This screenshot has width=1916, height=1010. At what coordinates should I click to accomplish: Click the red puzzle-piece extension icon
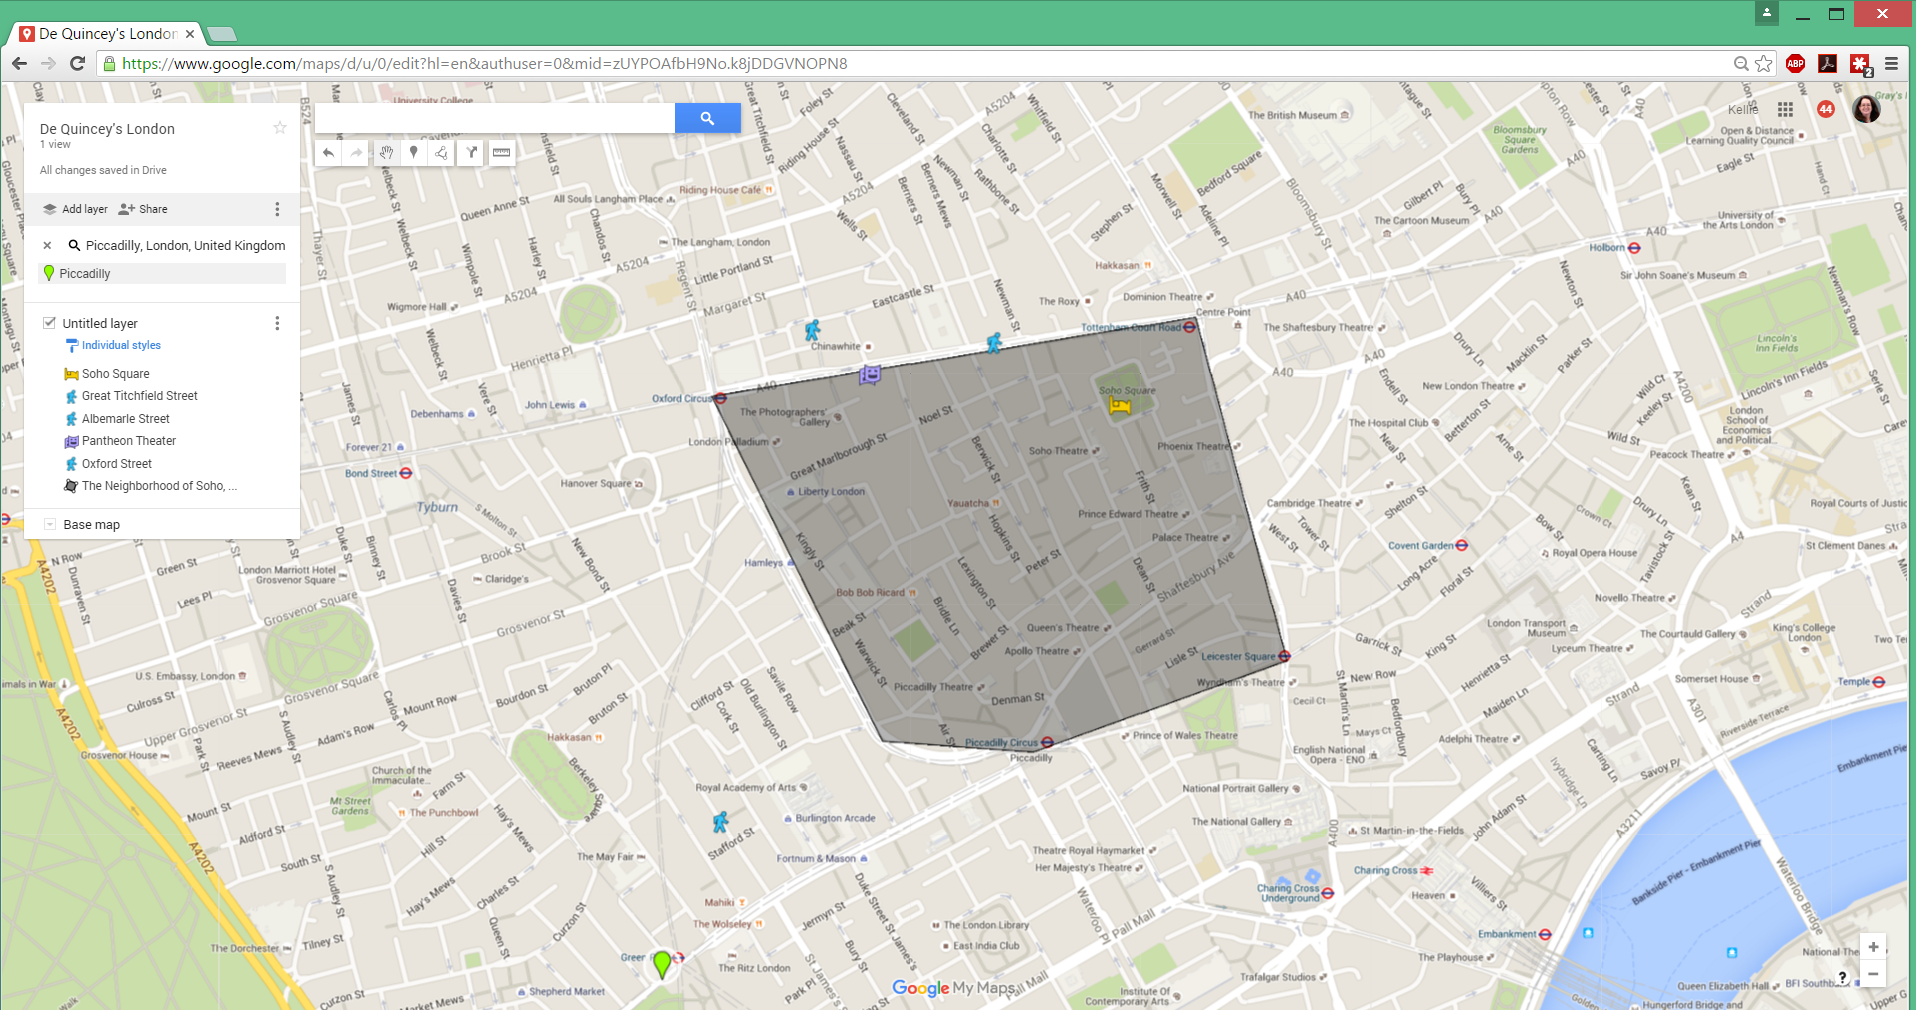click(1860, 64)
